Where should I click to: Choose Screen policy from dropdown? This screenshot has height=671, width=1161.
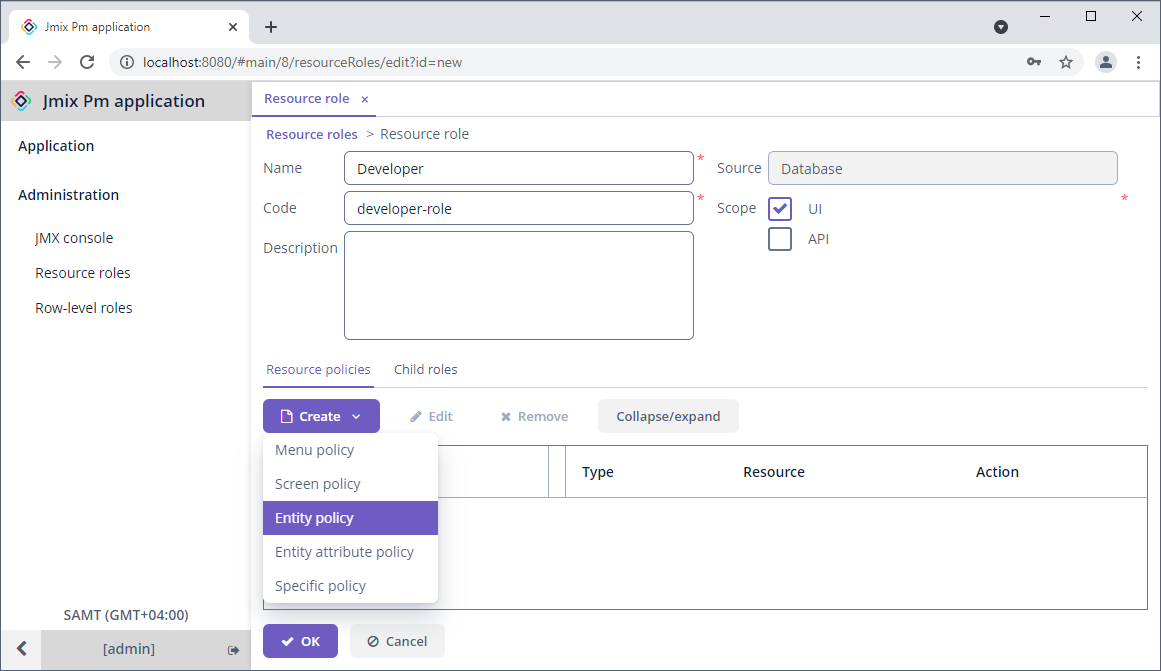pyautogui.click(x=350, y=484)
